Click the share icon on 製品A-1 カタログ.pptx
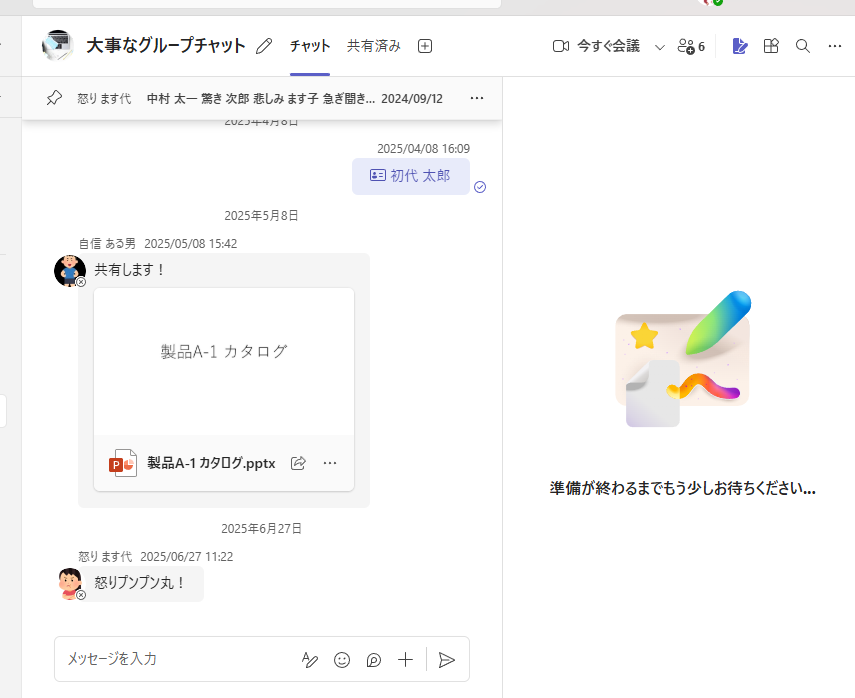855x698 pixels. (x=298, y=463)
